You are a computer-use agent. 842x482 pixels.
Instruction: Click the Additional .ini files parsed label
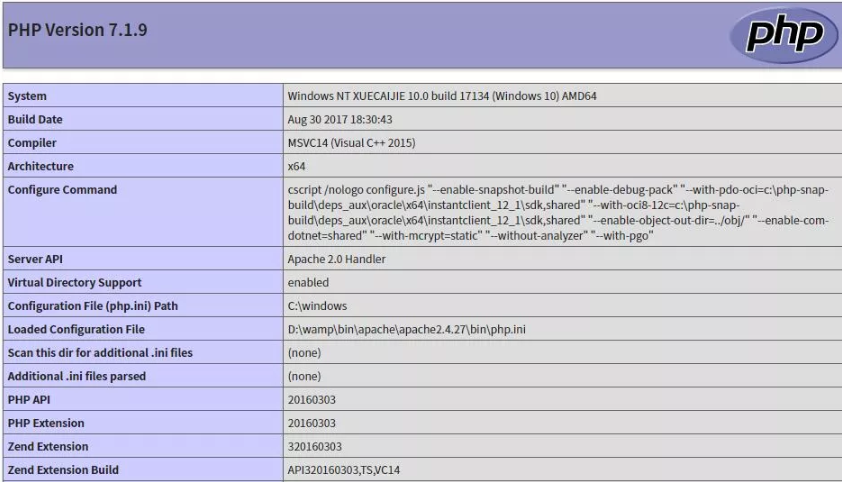tap(77, 376)
